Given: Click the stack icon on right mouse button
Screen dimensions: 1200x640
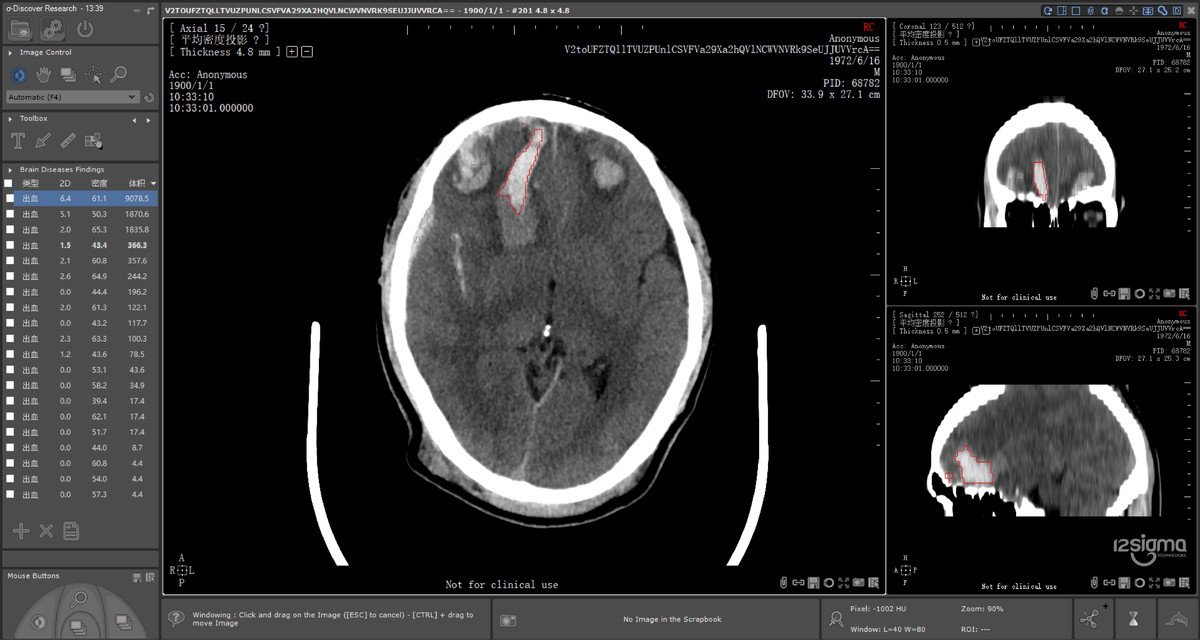Looking at the screenshot, I should click(x=122, y=622).
